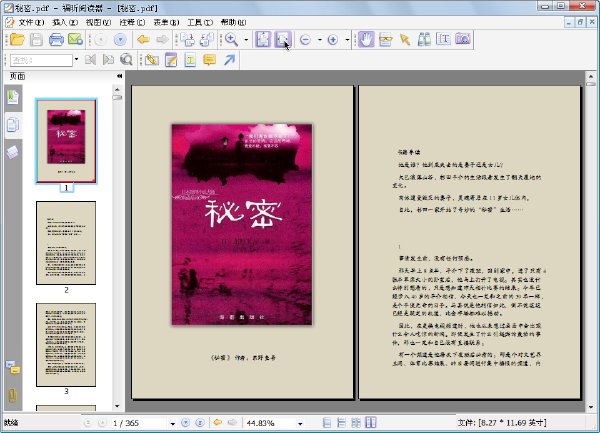Viewport: 600px width, 433px height.
Task: Select the Zoom In magnifier tool
Action: point(232,39)
